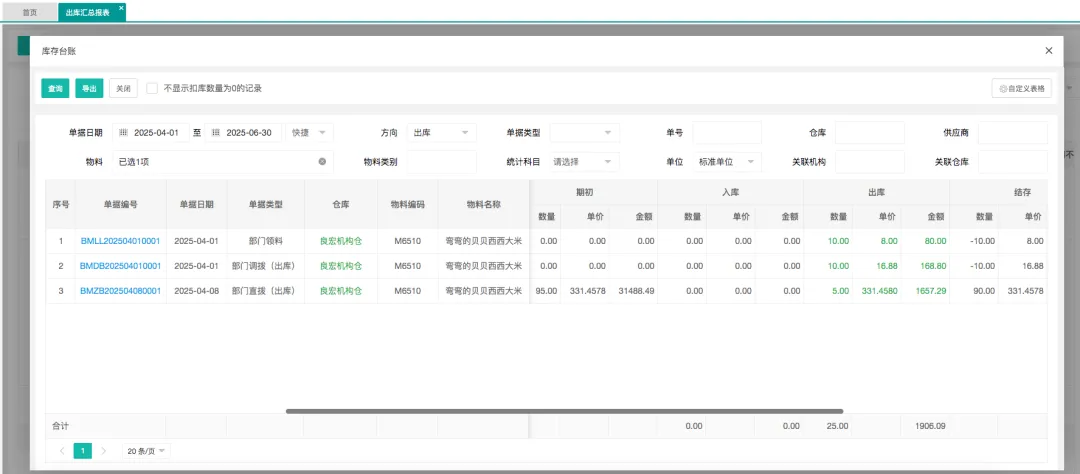Close the 出库汇总报表 tab using its X

(121, 8)
